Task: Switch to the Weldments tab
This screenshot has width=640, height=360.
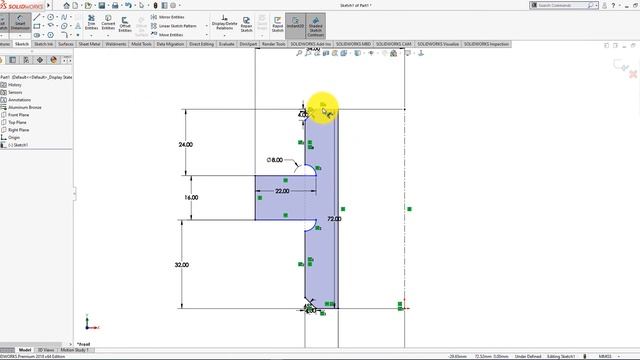Action: 116,44
